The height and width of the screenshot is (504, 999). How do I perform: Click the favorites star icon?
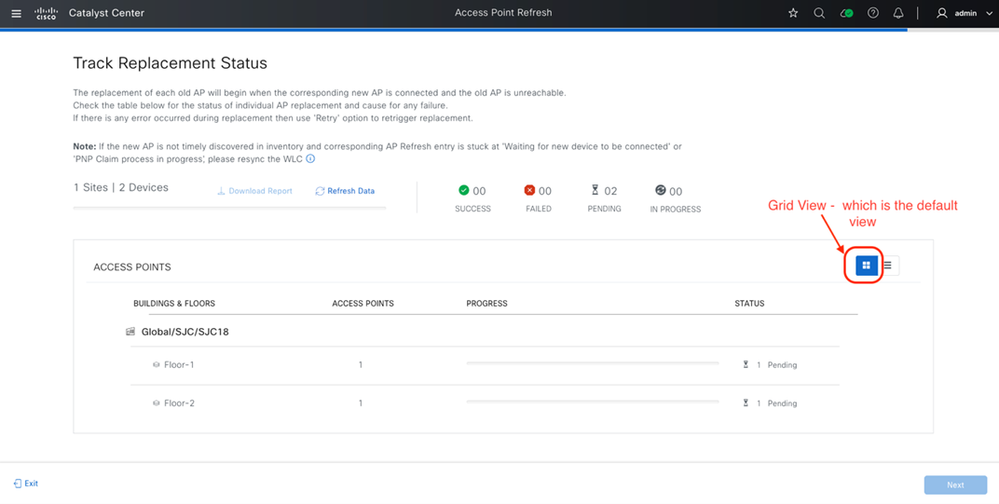click(x=793, y=13)
